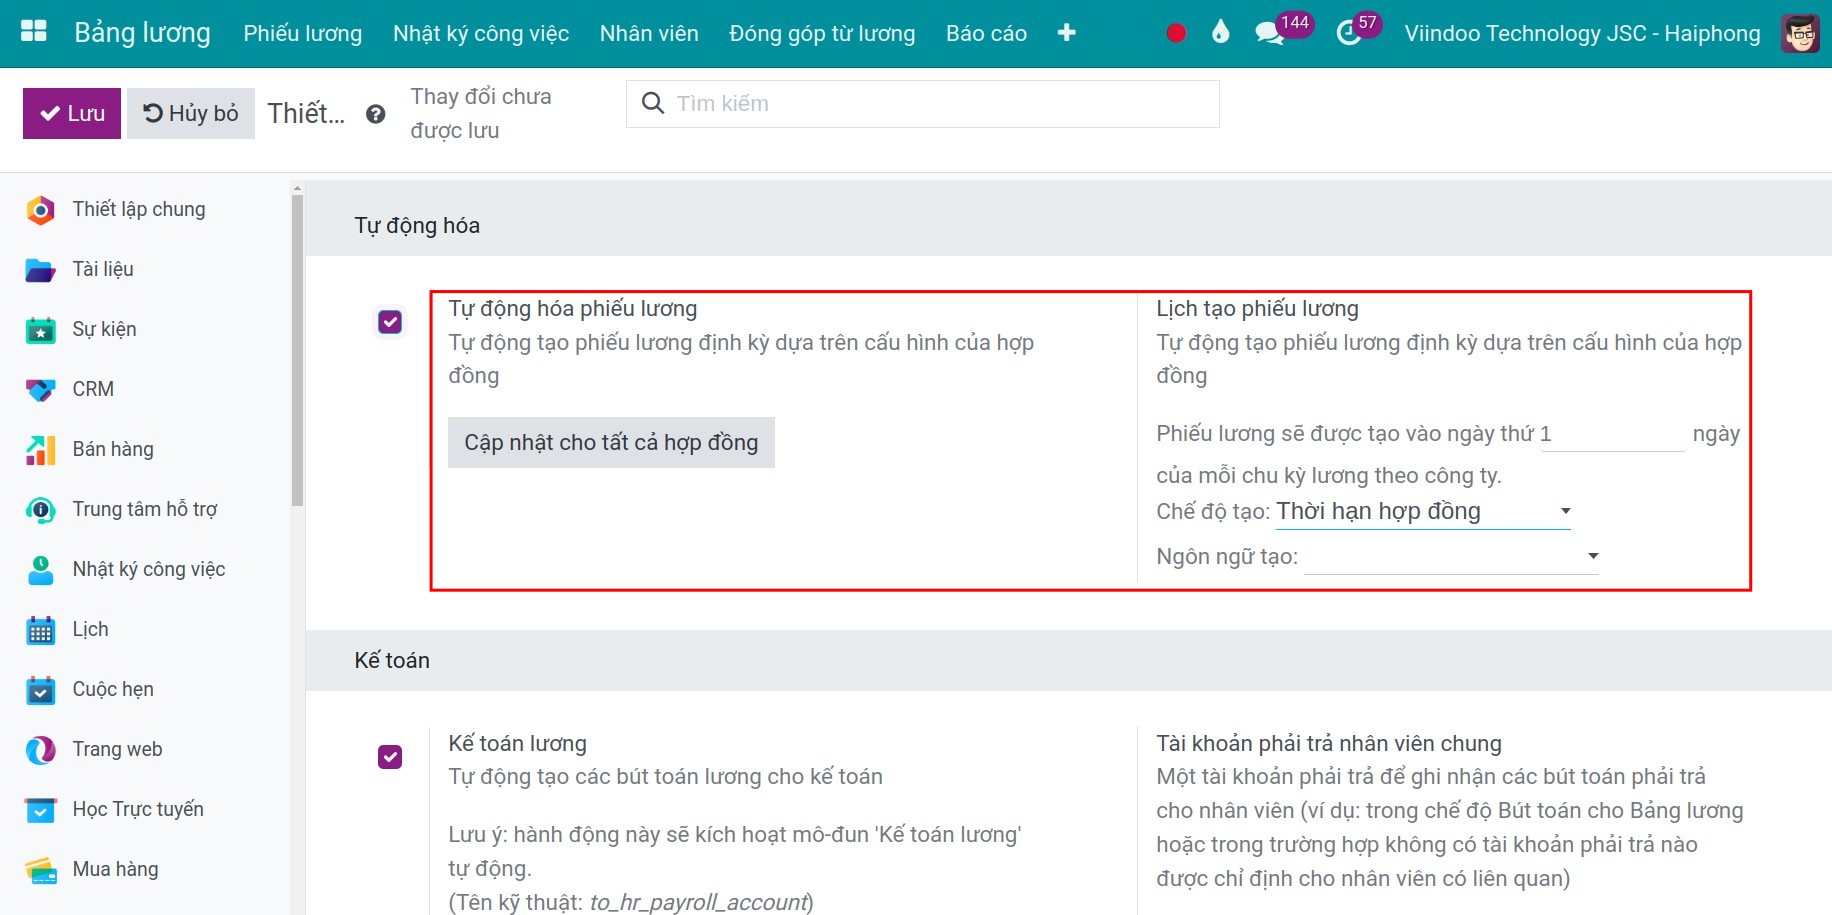Toggle Tự động hóa phiếu lương checkbox
Image resolution: width=1832 pixels, height=915 pixels.
click(x=390, y=321)
